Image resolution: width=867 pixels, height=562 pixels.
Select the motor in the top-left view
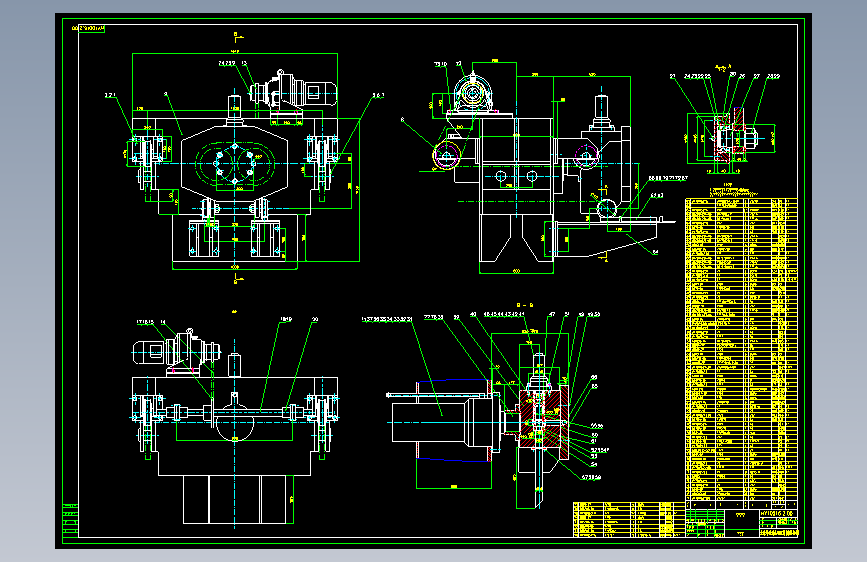(x=294, y=90)
